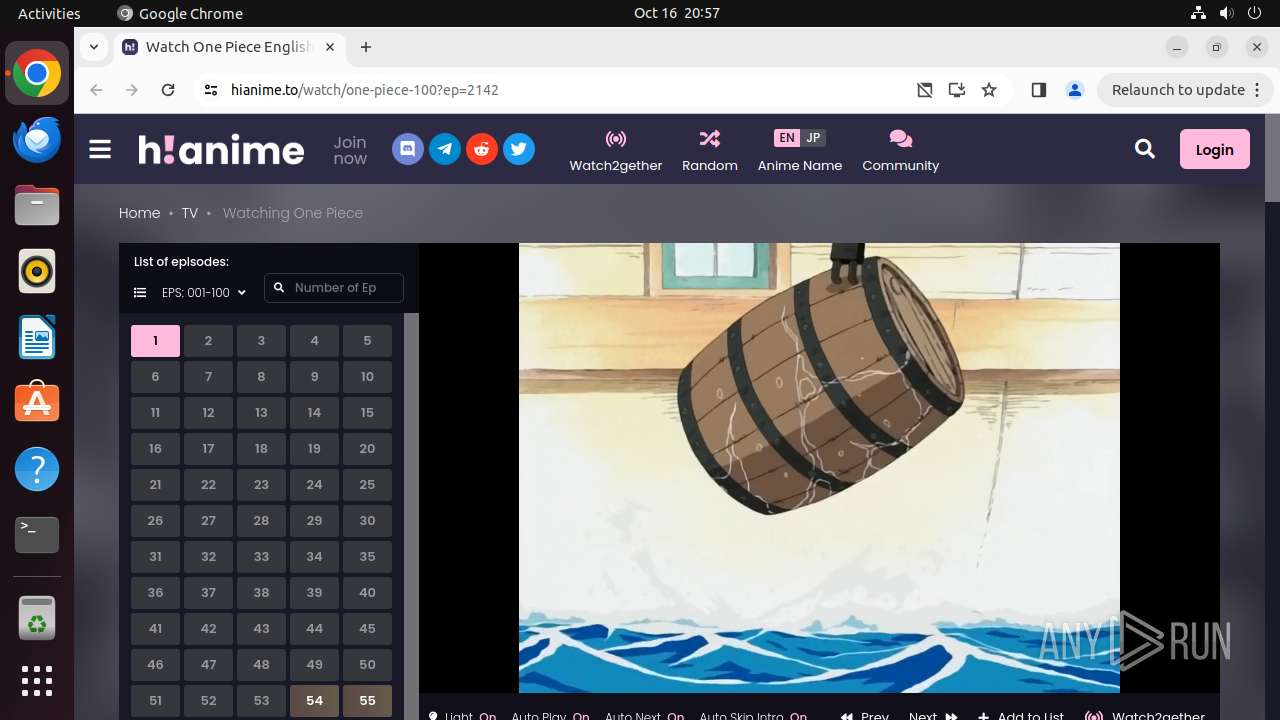Select episode 7
This screenshot has width=1280, height=720.
[x=208, y=377]
